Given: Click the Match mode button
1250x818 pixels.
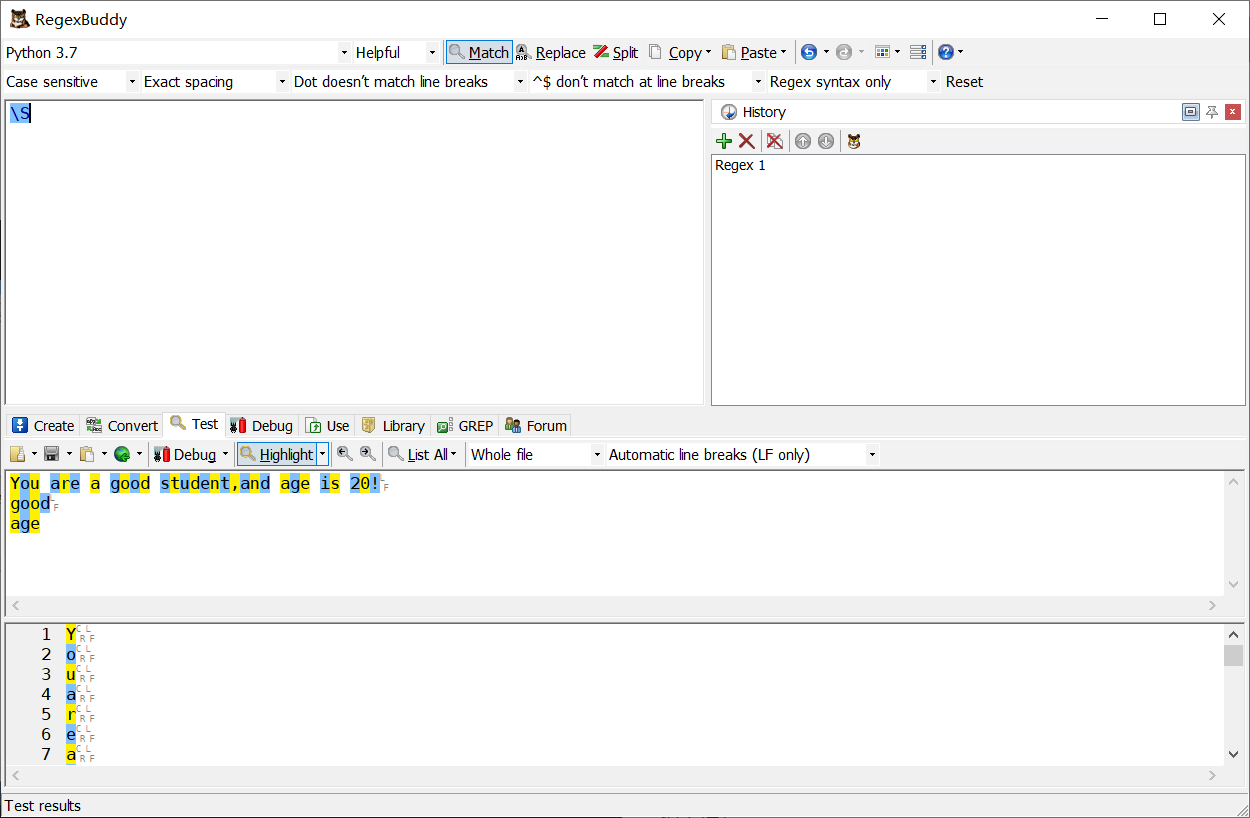Looking at the screenshot, I should (x=479, y=52).
